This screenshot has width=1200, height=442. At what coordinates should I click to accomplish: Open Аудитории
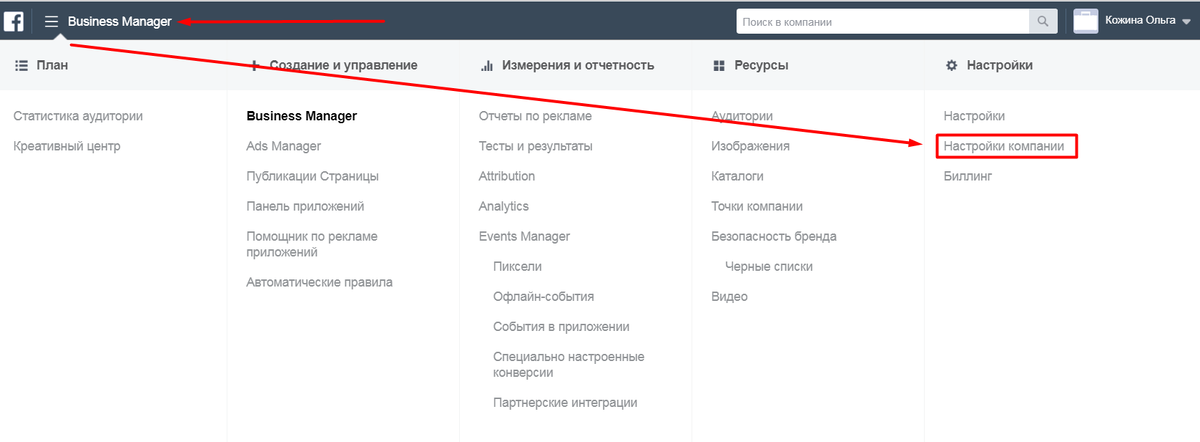pos(742,116)
